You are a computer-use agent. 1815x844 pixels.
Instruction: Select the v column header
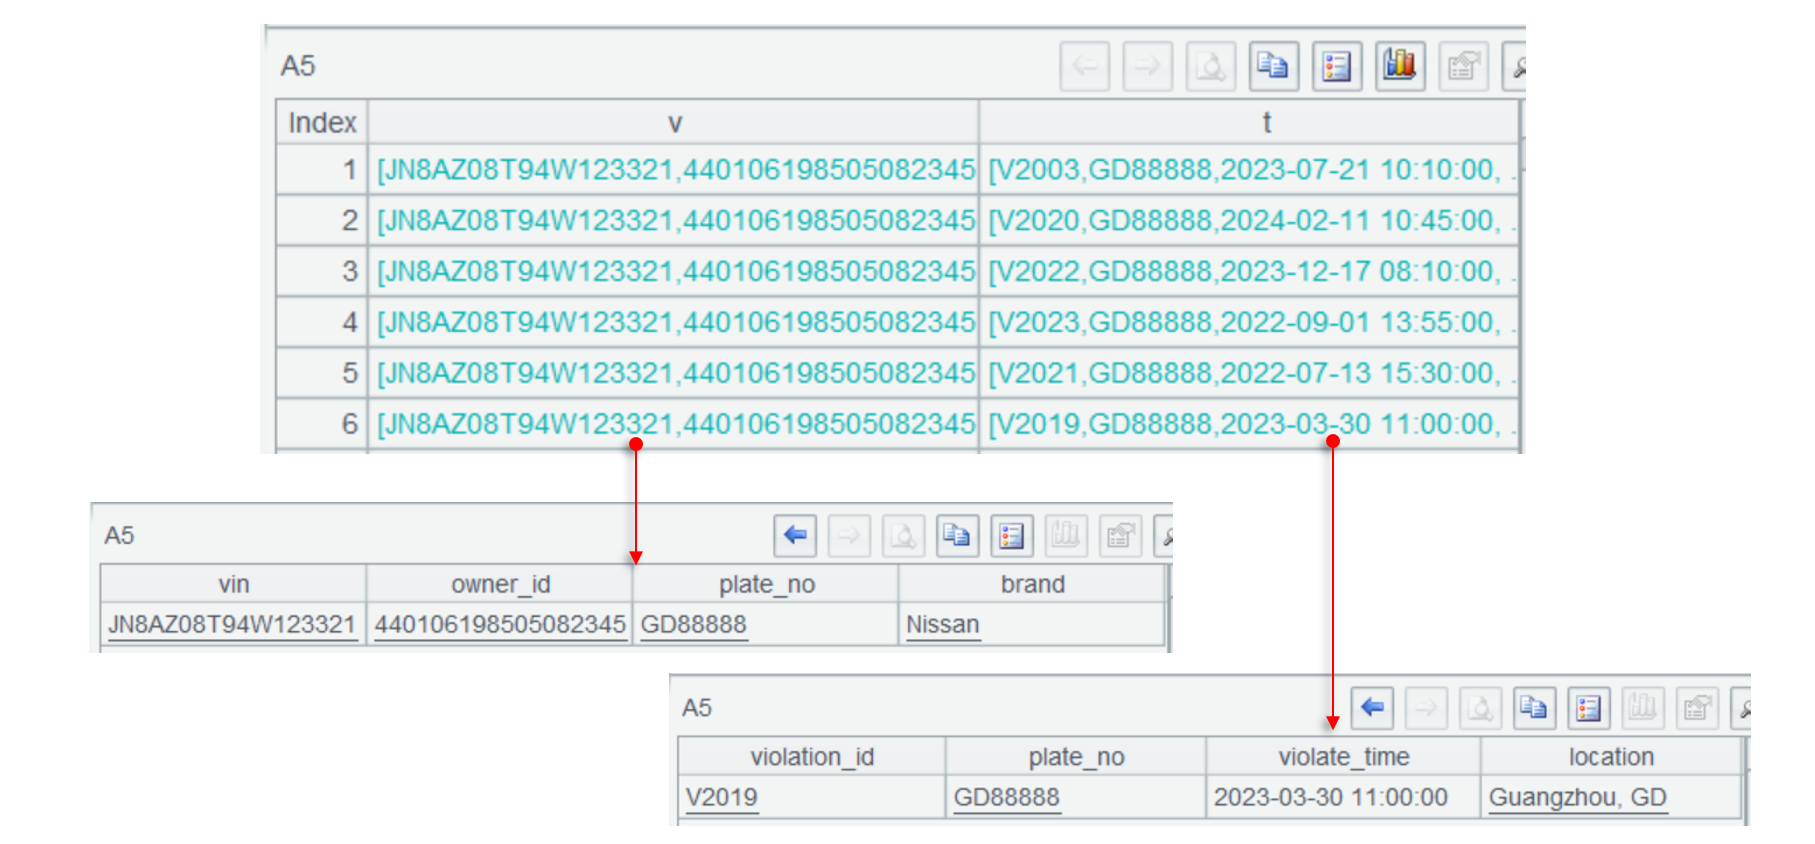click(674, 123)
